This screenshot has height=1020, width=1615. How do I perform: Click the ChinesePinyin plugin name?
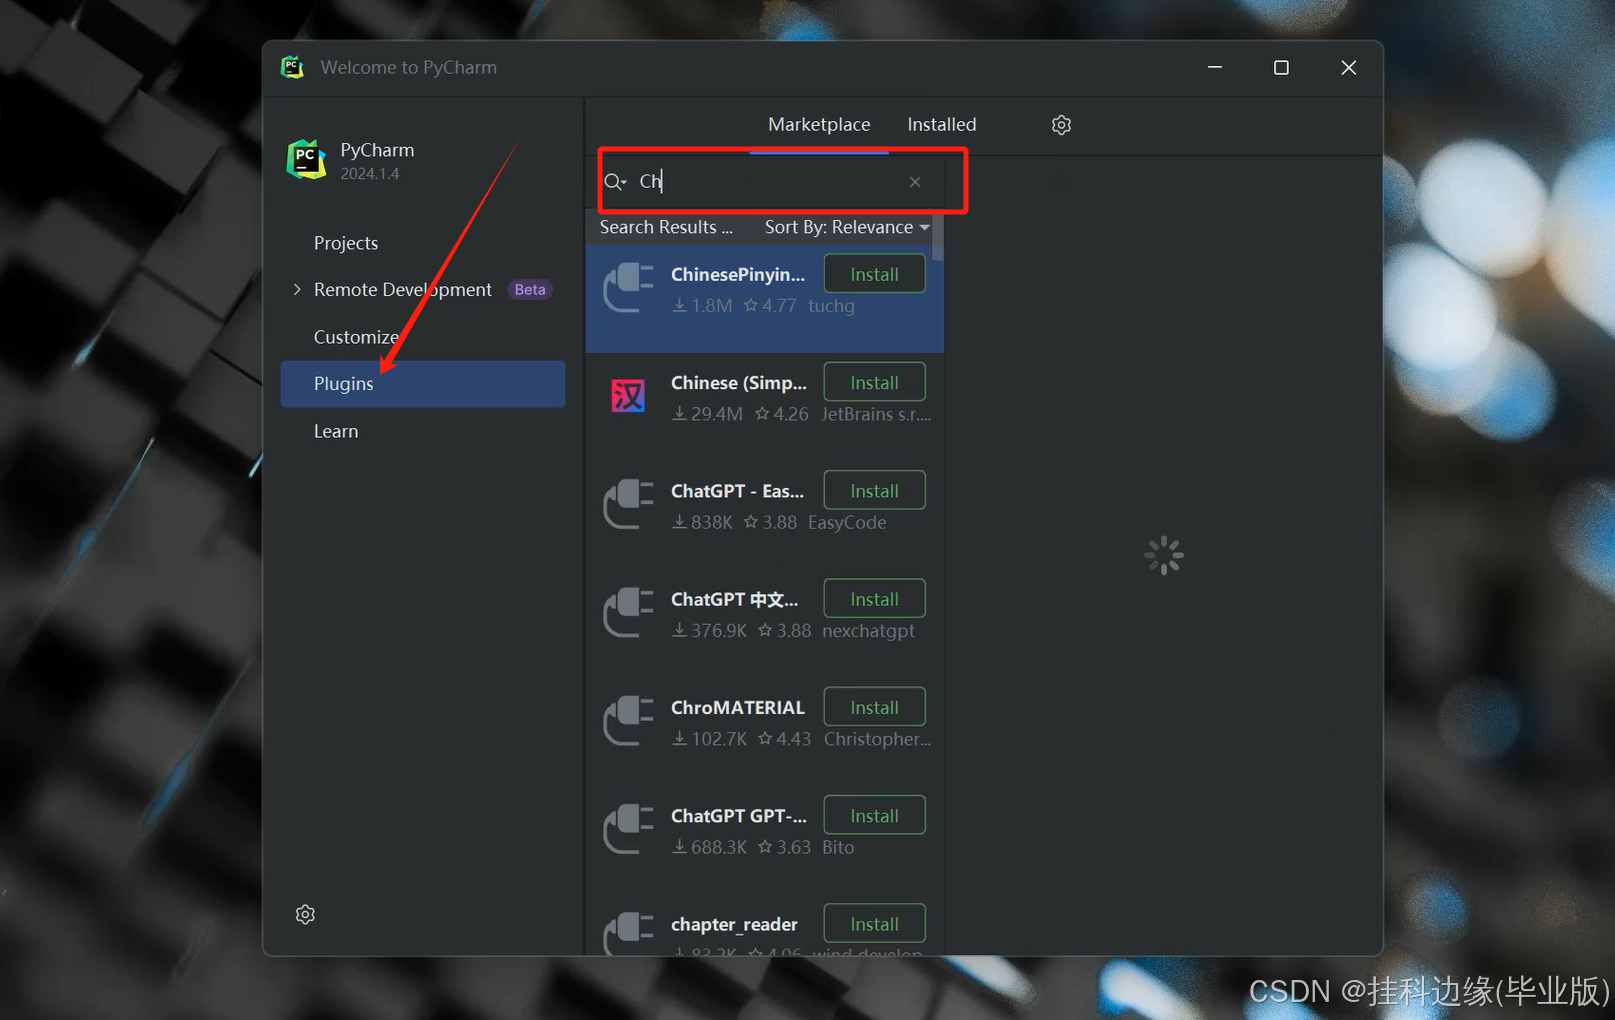coord(738,274)
